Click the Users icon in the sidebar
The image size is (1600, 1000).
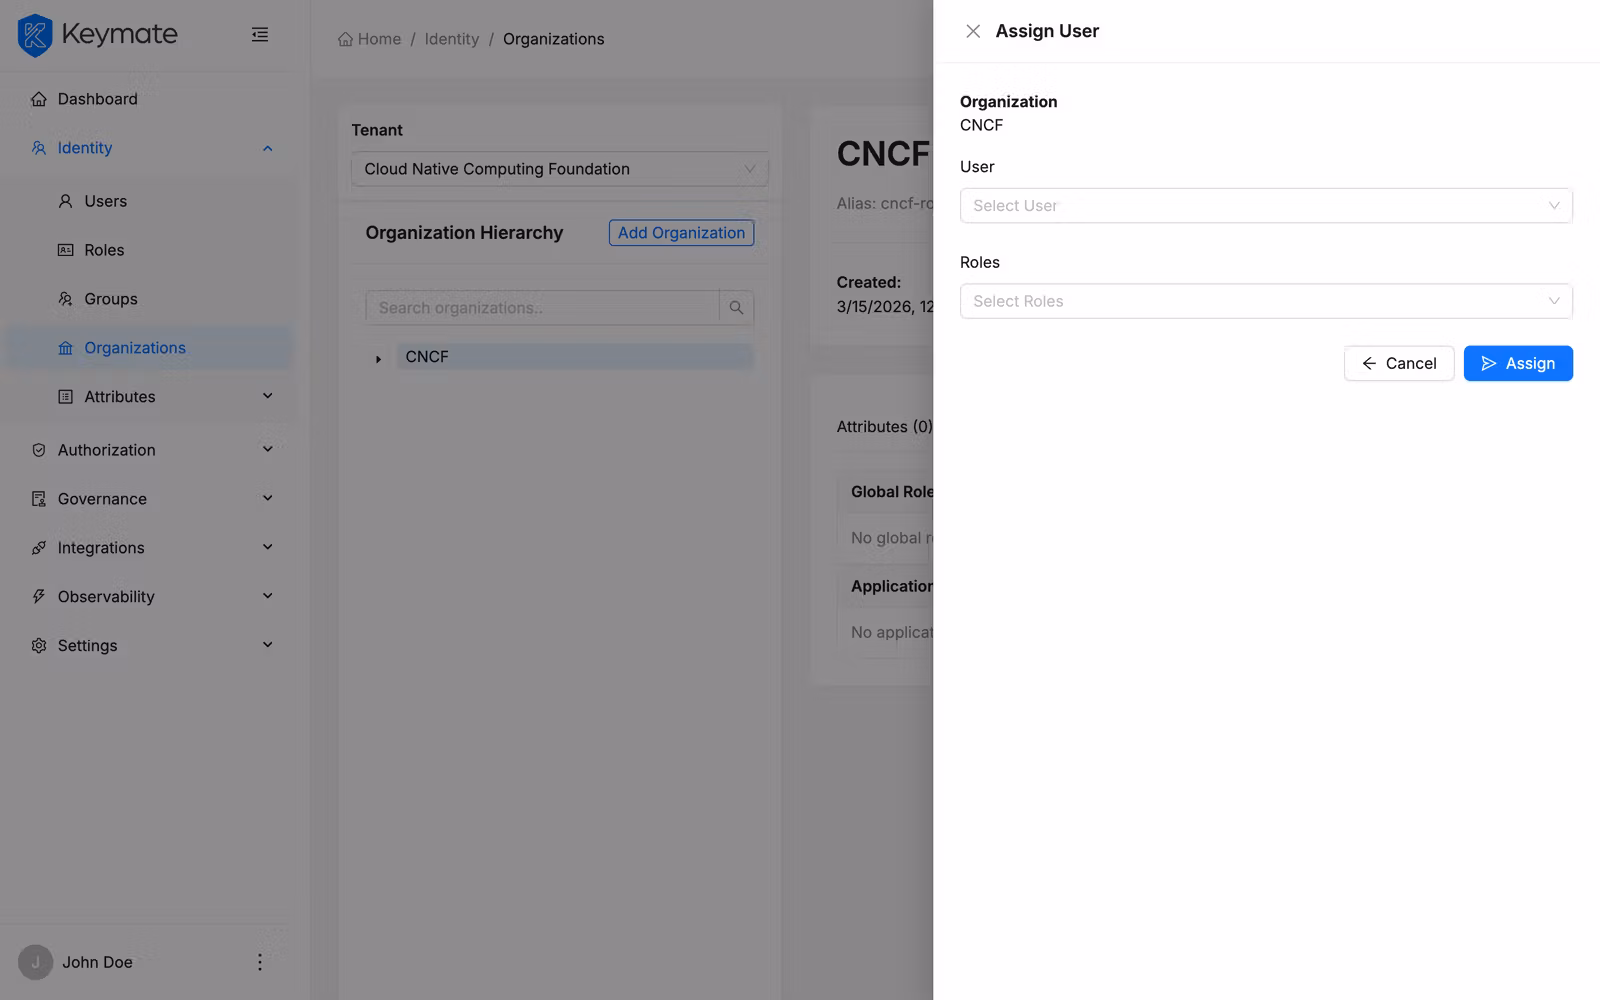[64, 201]
